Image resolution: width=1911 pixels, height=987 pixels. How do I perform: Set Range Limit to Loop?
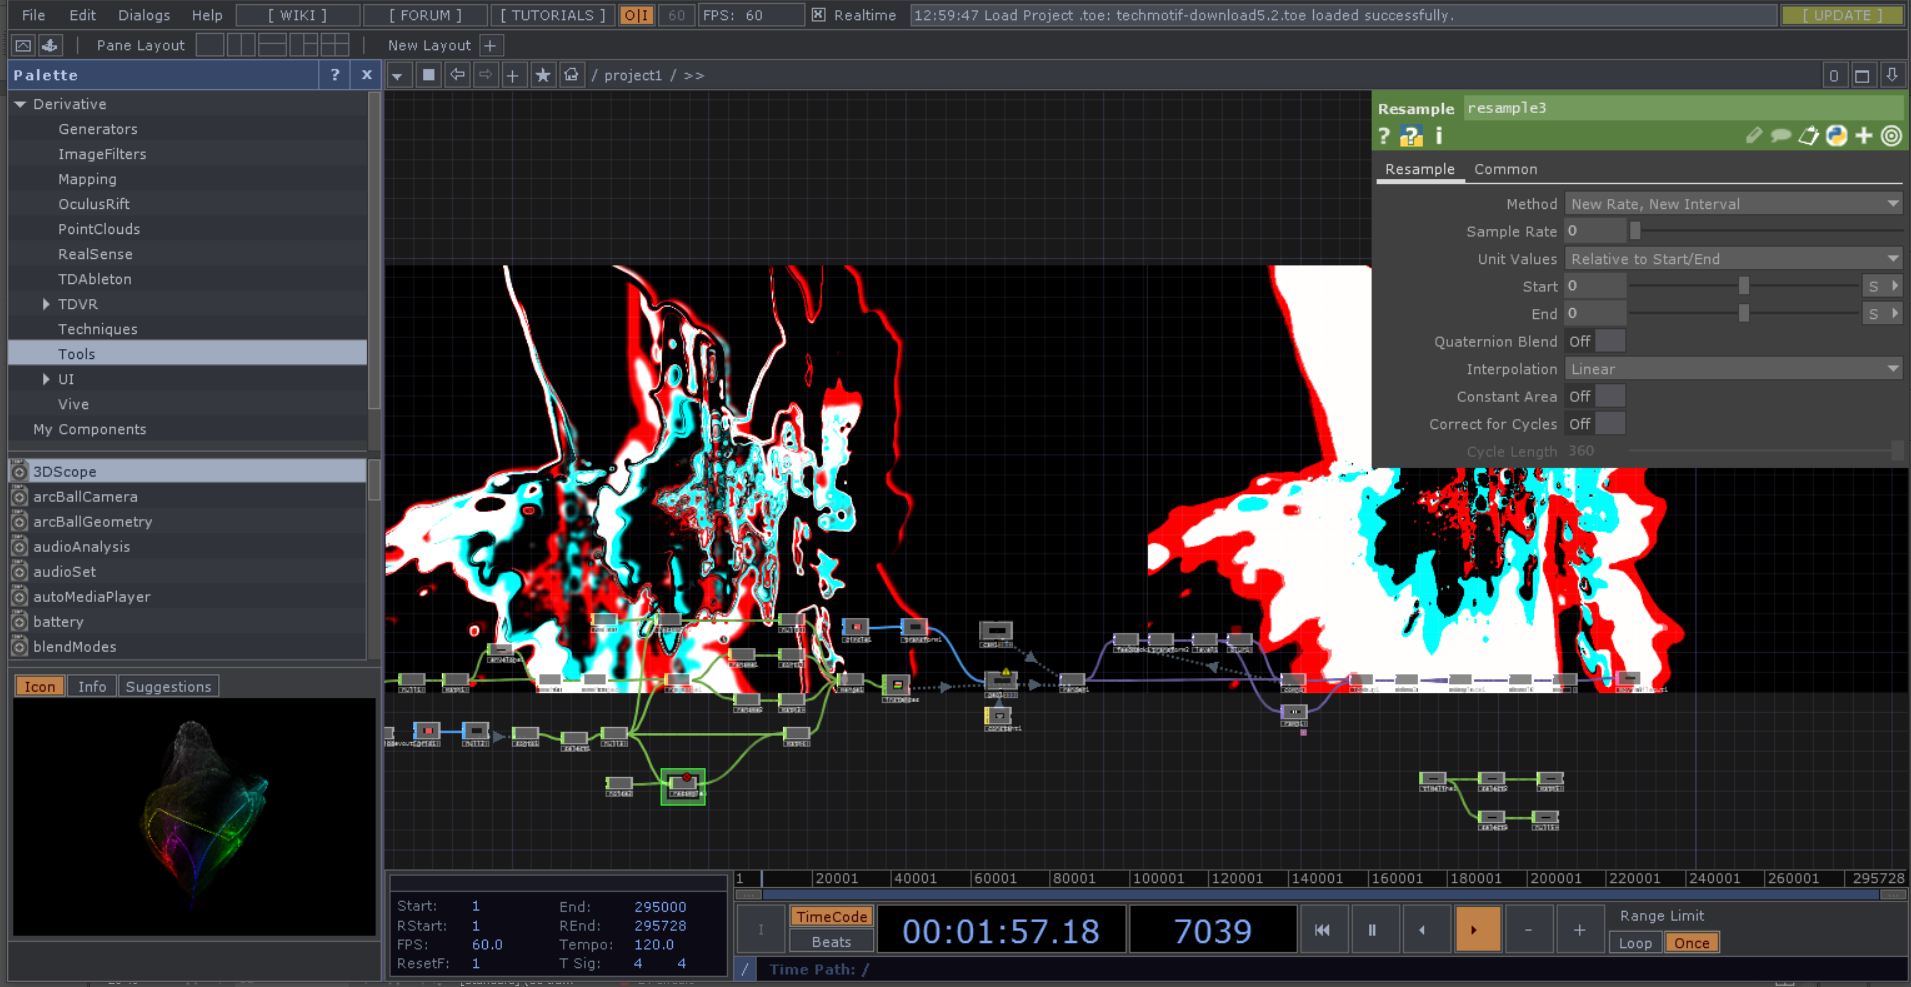click(1635, 943)
